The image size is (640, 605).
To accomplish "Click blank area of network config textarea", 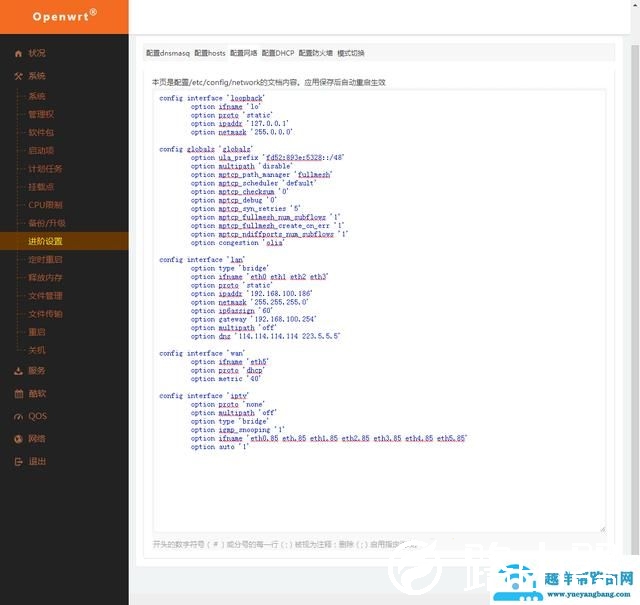I will (x=380, y=490).
